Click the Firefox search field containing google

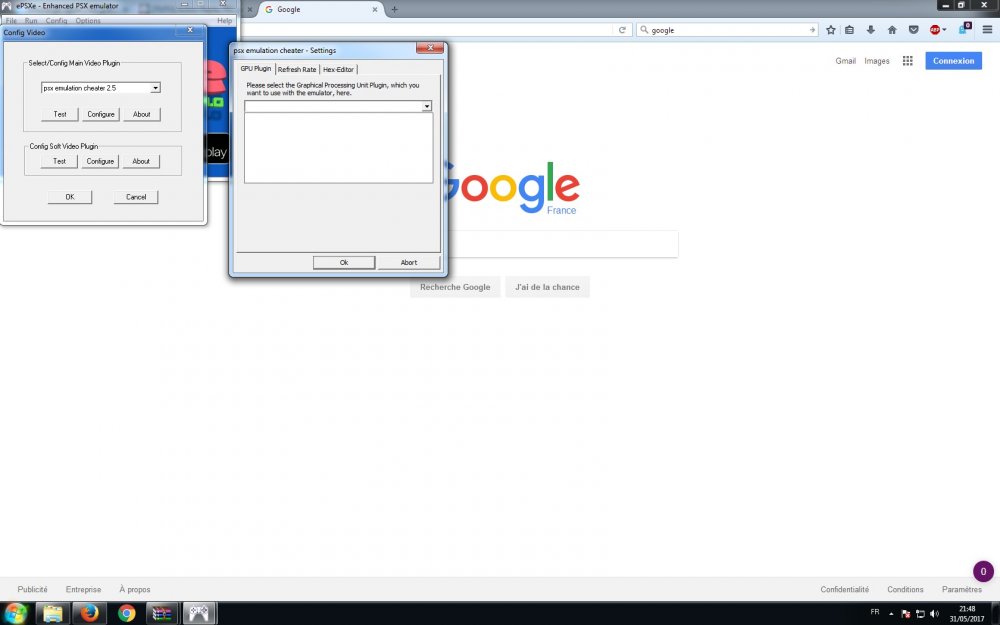(727, 30)
